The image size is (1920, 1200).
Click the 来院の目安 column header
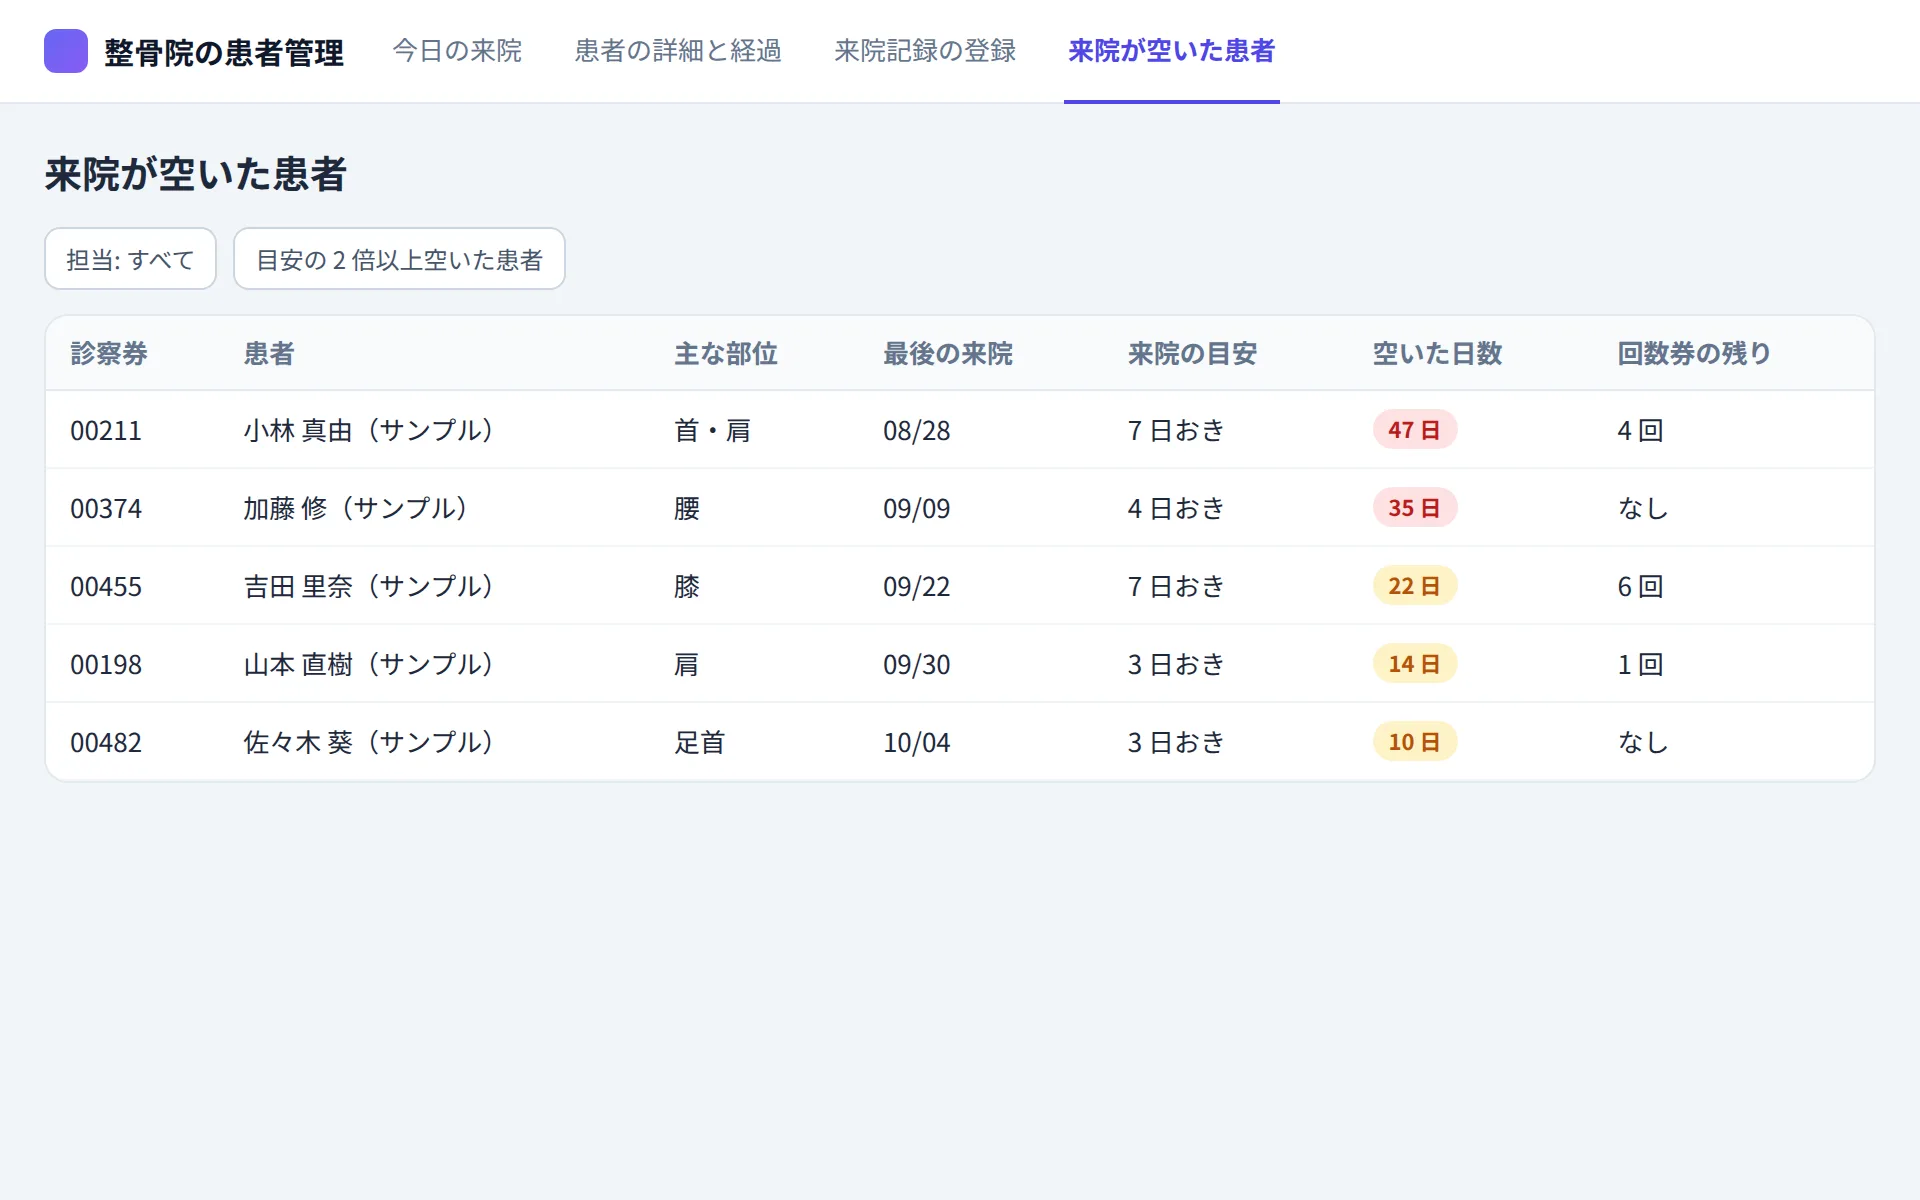[x=1192, y=353]
